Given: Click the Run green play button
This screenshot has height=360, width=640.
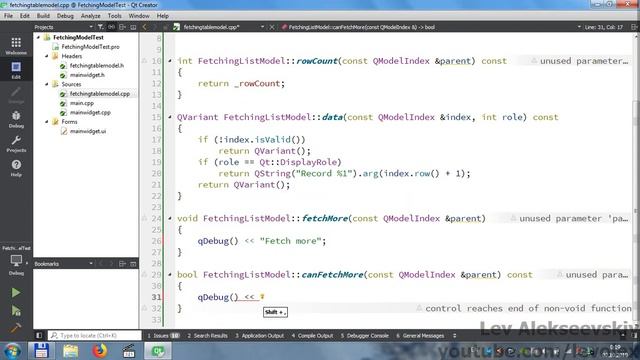Looking at the screenshot, I should 16,292.
